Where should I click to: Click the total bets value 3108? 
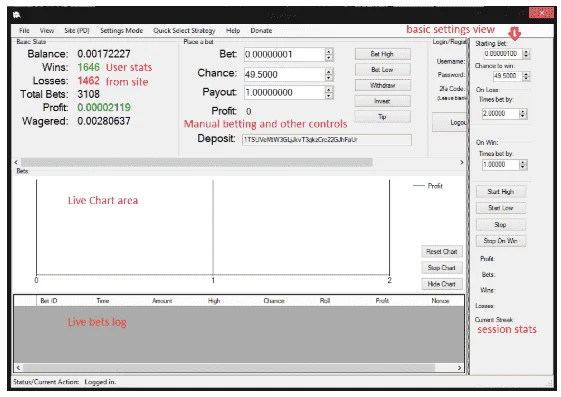click(x=88, y=94)
